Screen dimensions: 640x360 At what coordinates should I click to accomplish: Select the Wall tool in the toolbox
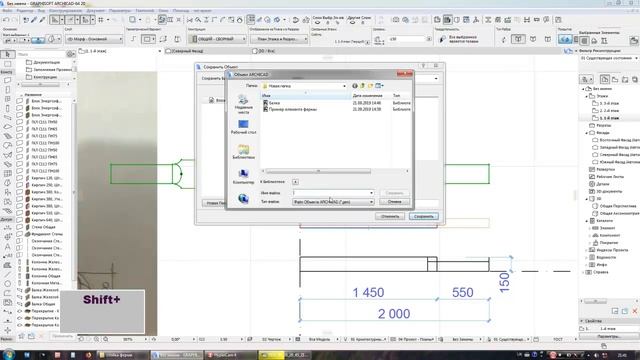click(7, 80)
